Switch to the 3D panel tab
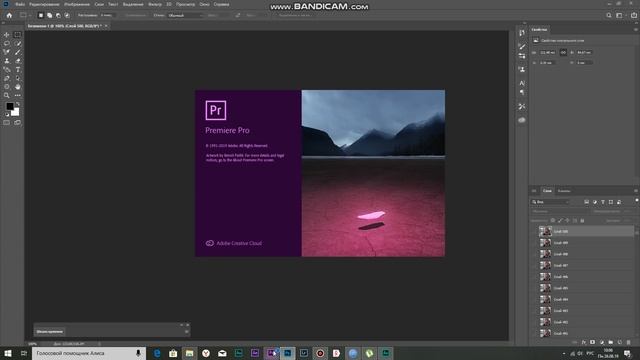Screen dimensions: 640x360 pyautogui.click(x=534, y=191)
